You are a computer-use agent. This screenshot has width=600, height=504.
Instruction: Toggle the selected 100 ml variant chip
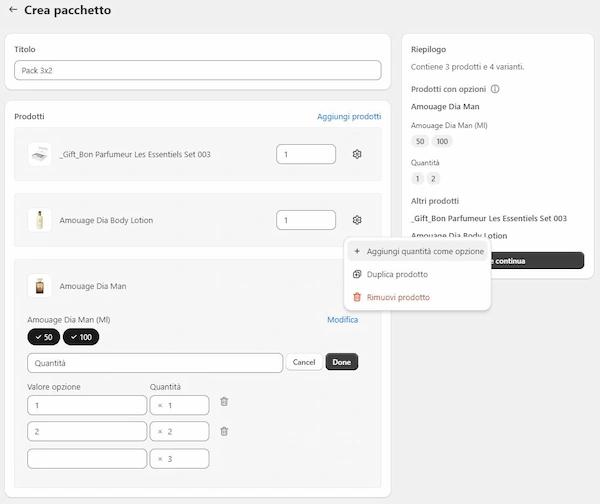click(81, 337)
